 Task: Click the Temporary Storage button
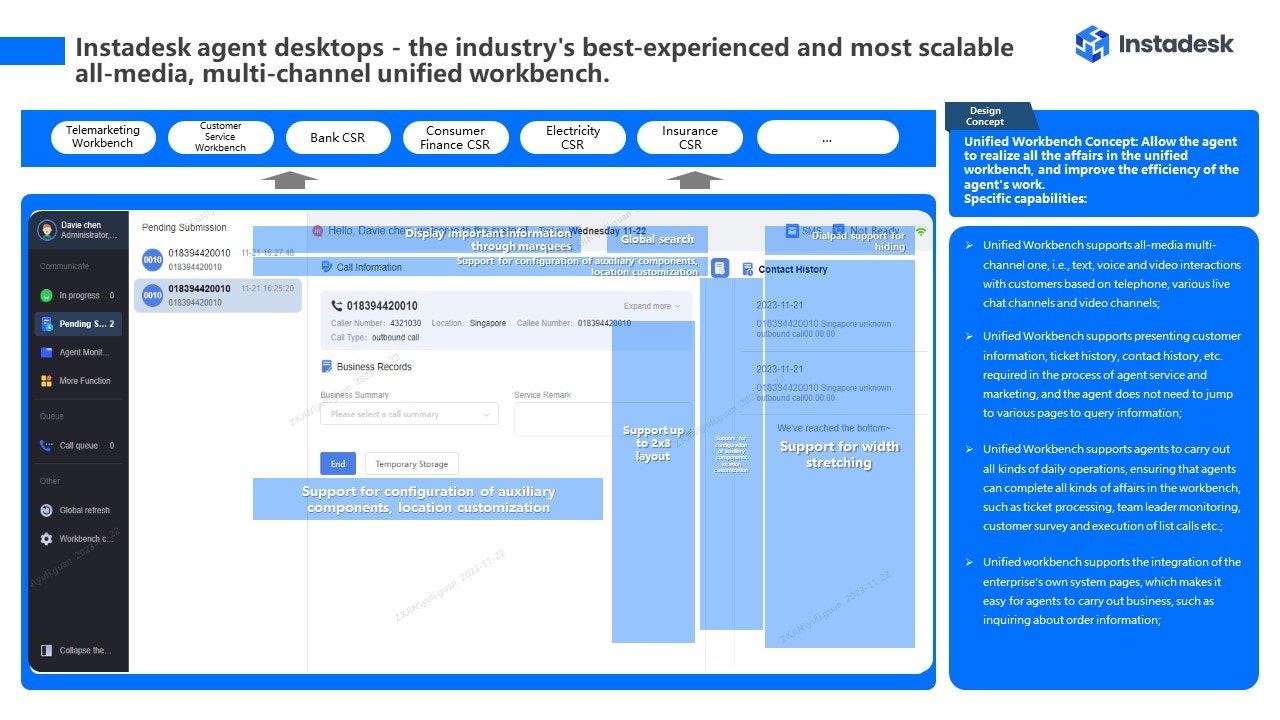pos(412,464)
